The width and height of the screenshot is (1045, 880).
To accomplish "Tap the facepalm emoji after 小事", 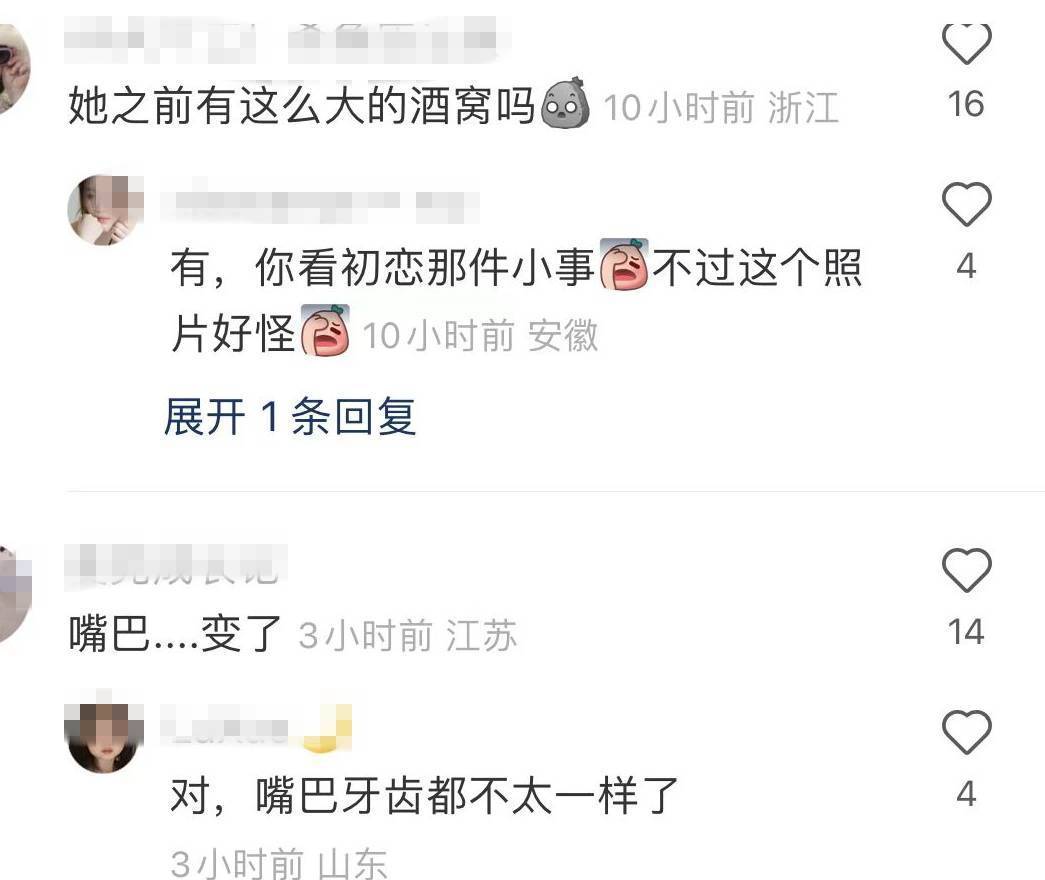I will (624, 264).
